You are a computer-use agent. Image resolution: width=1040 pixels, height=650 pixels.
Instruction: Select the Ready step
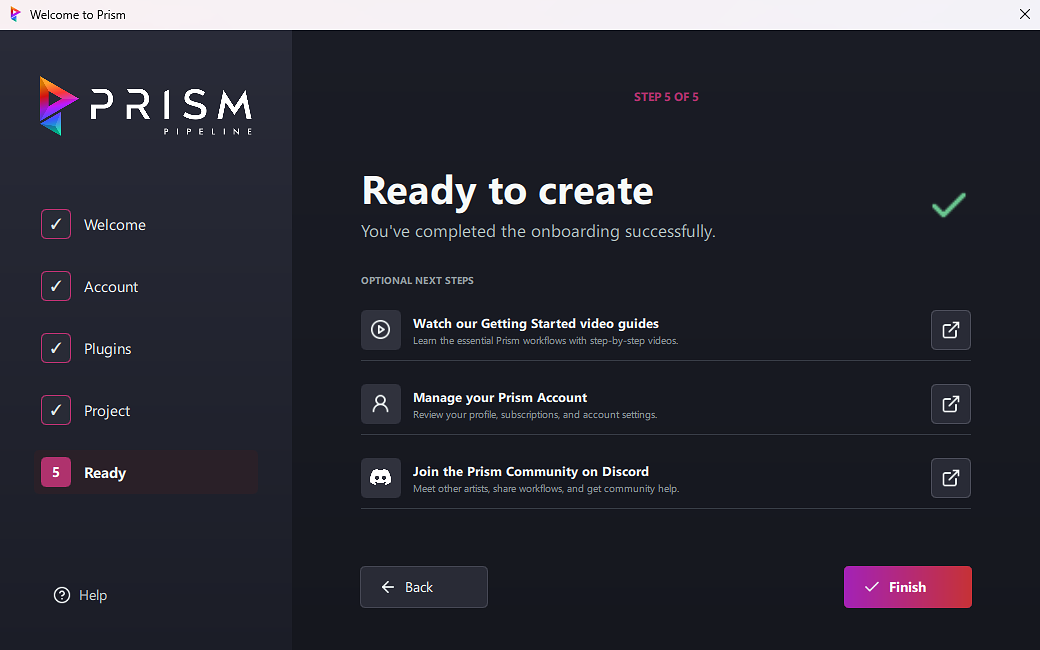[x=147, y=472]
